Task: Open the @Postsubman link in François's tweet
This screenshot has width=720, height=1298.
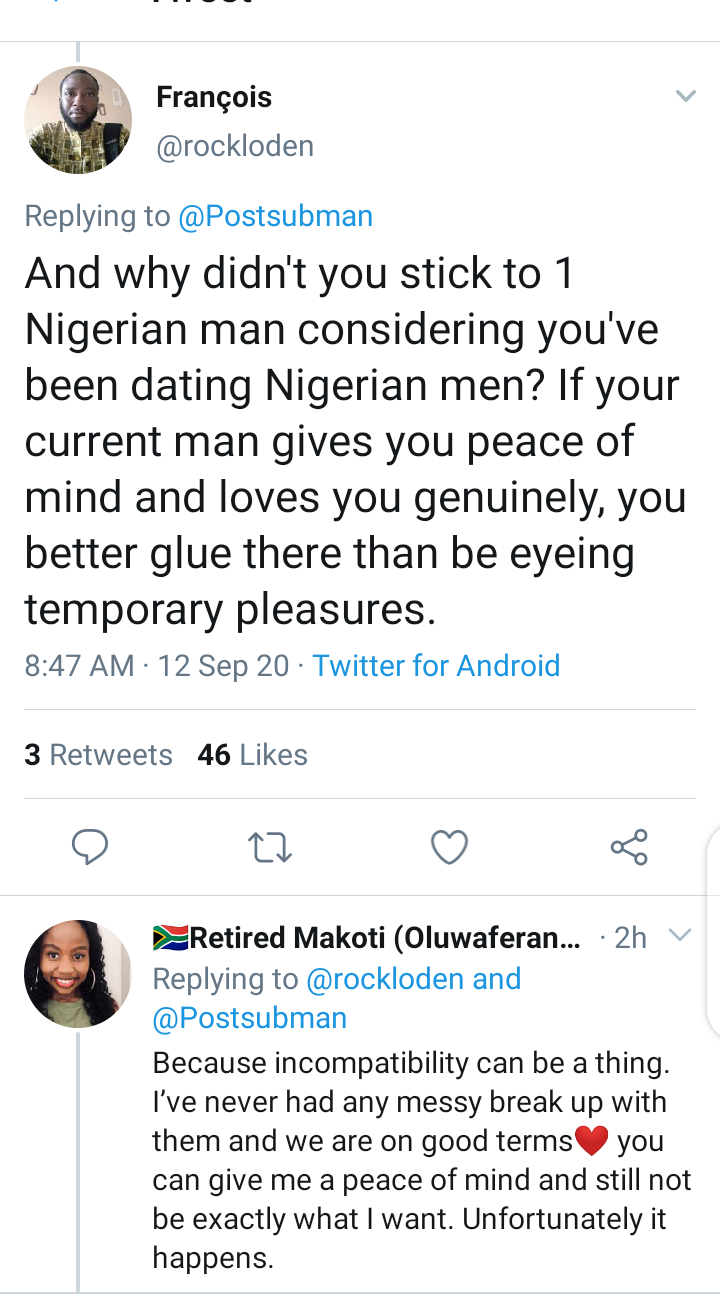Action: 275,216
